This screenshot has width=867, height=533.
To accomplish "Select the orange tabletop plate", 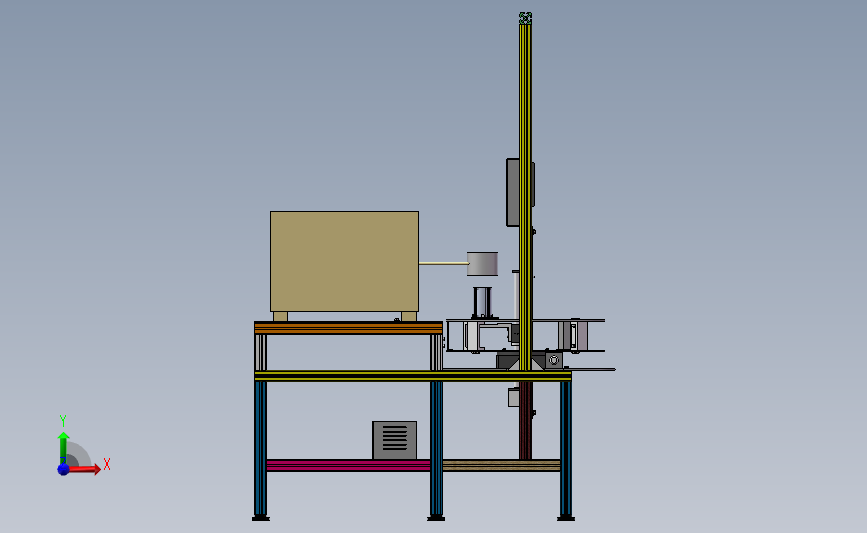I will 348,328.
